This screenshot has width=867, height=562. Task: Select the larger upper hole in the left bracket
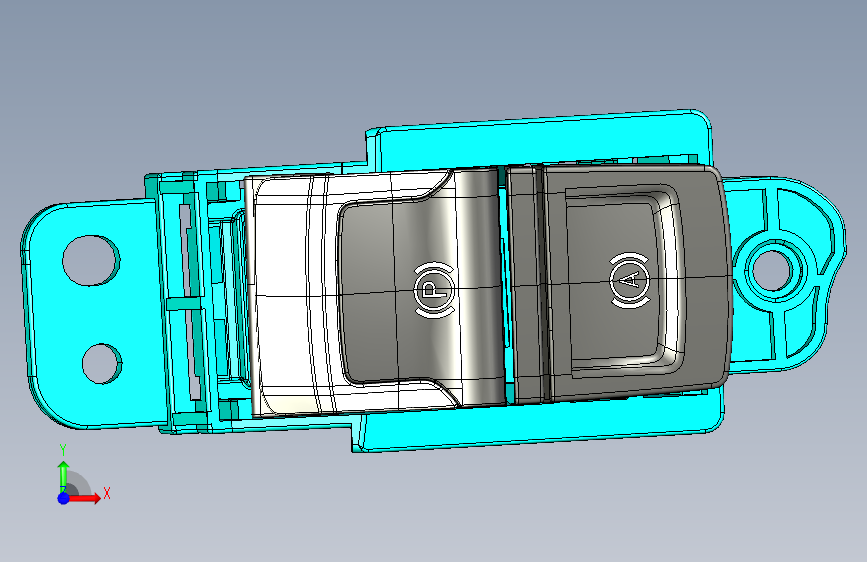[91, 261]
